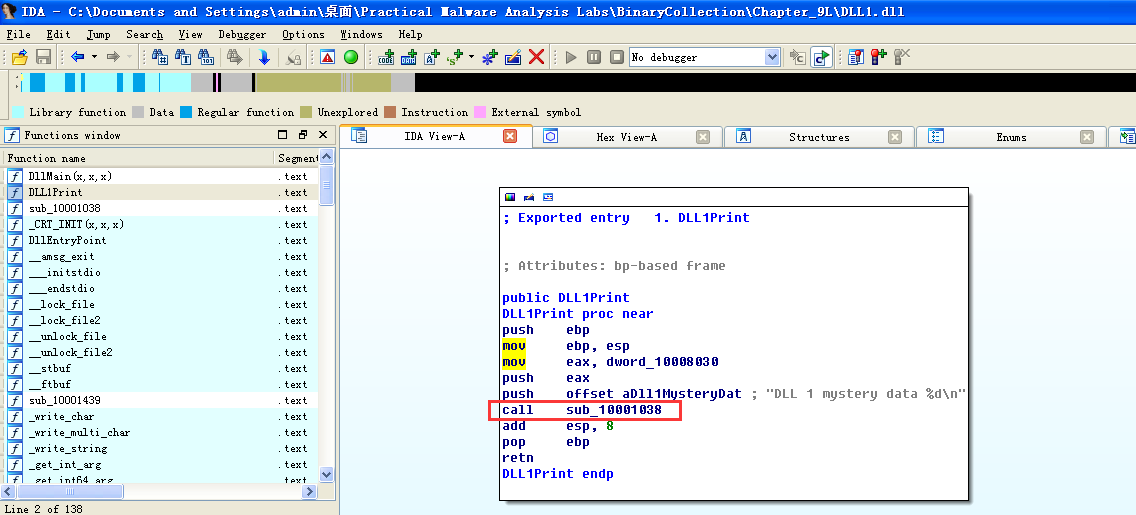Image resolution: width=1136 pixels, height=515 pixels.
Task: Click the binoculars Search text icon
Action: point(183,56)
